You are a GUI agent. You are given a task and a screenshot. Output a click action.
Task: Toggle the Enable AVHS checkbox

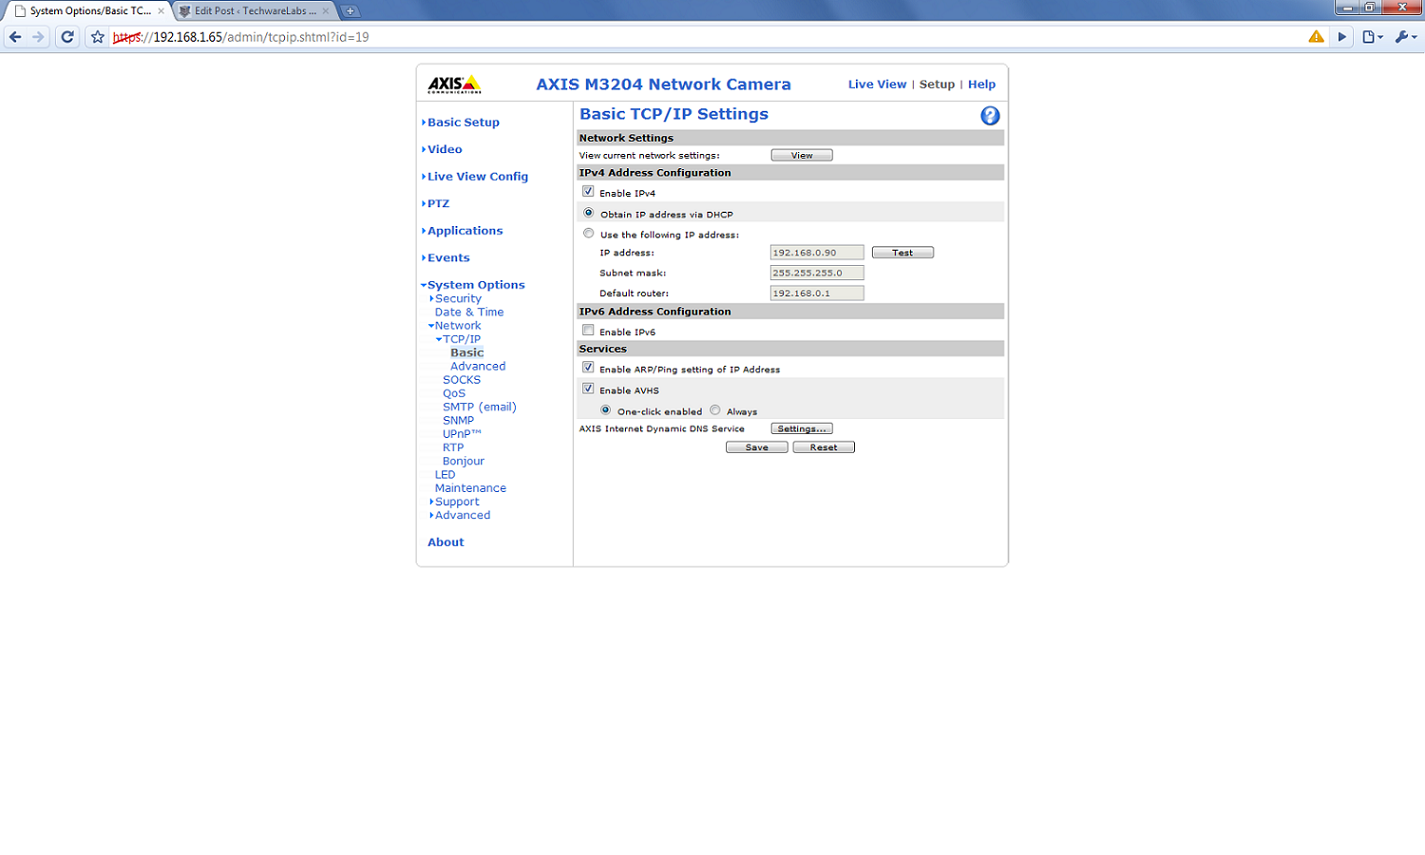tap(588, 388)
